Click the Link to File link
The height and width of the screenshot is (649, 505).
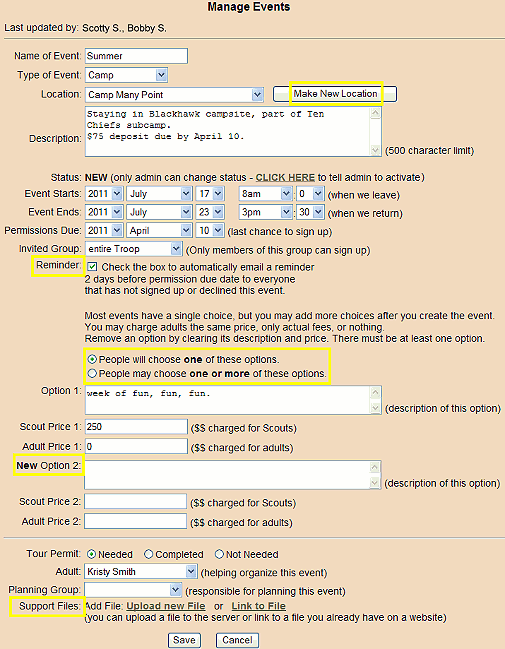258,606
